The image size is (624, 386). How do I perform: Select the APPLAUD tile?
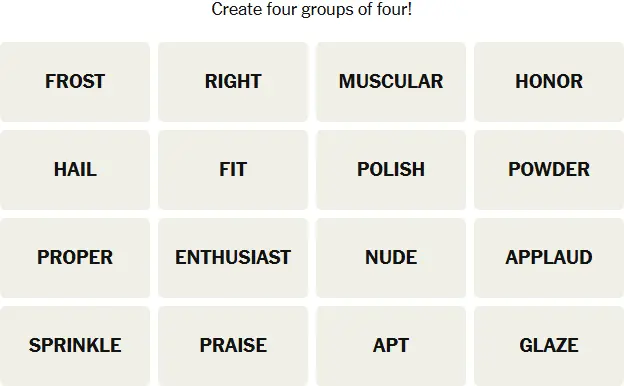[549, 258]
